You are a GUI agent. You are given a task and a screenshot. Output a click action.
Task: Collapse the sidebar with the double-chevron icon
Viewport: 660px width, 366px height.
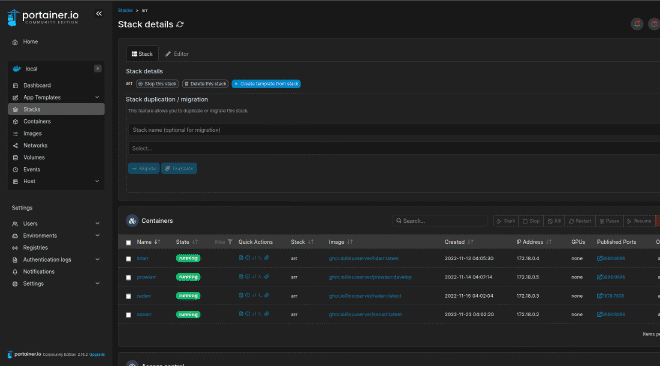(99, 13)
